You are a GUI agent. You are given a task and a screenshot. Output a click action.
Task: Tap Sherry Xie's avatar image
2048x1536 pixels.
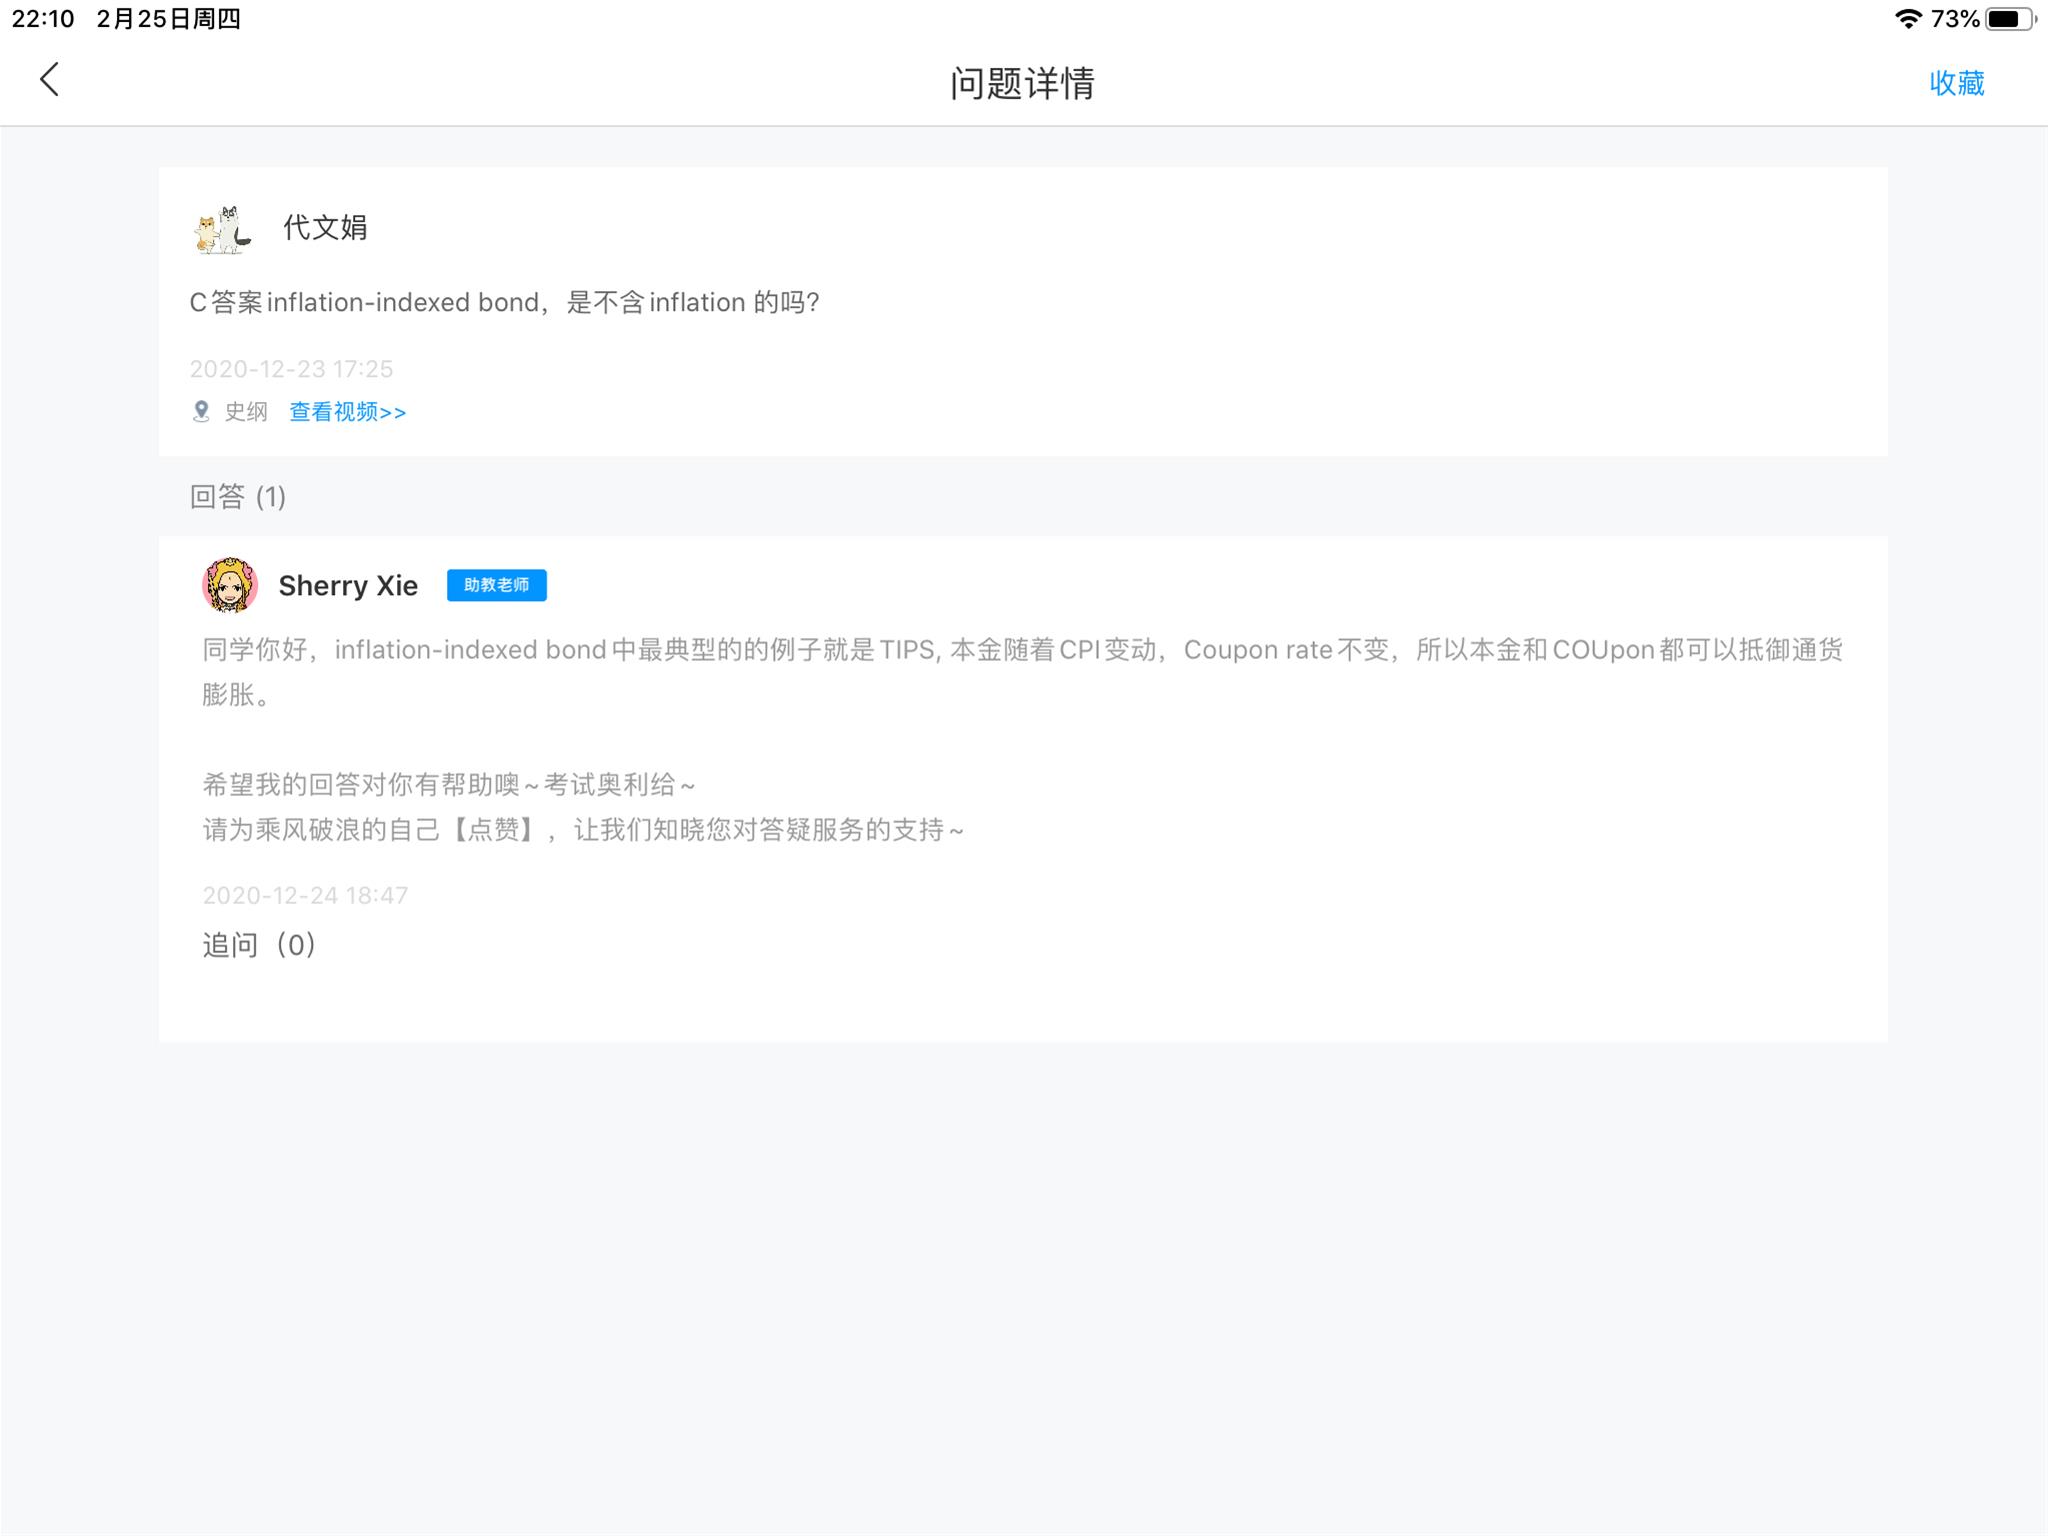coord(230,585)
